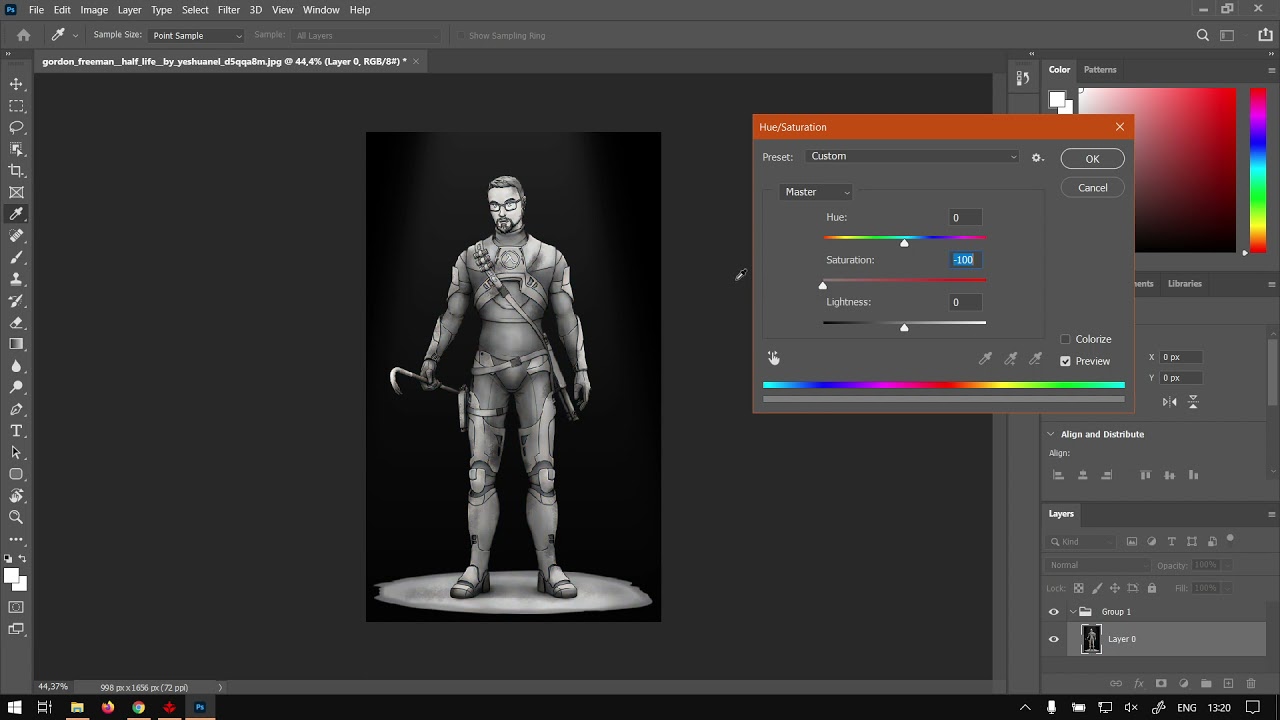Image resolution: width=1280 pixels, height=720 pixels.
Task: Switch to the Patterns tab
Action: (x=1100, y=70)
